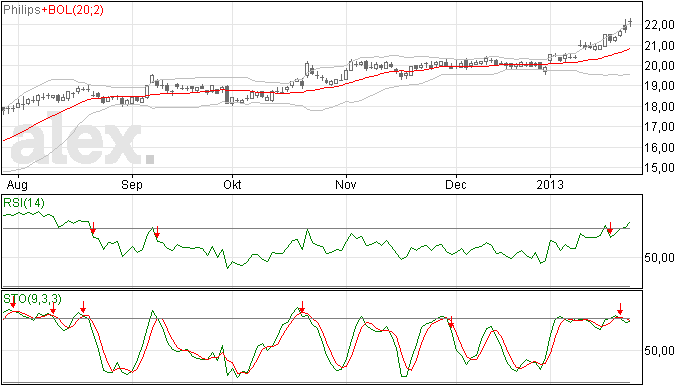Click the Philips chart title label
Viewport: 690px width, 387px height.
[22, 10]
